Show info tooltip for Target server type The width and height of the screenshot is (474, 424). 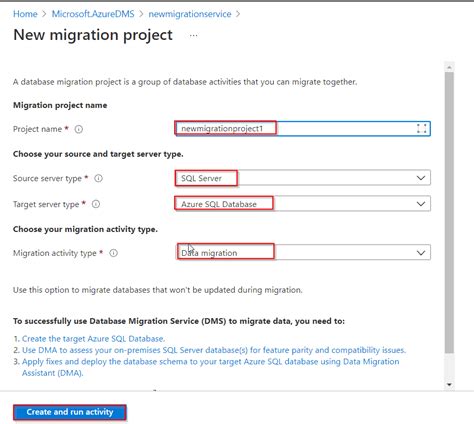(96, 204)
